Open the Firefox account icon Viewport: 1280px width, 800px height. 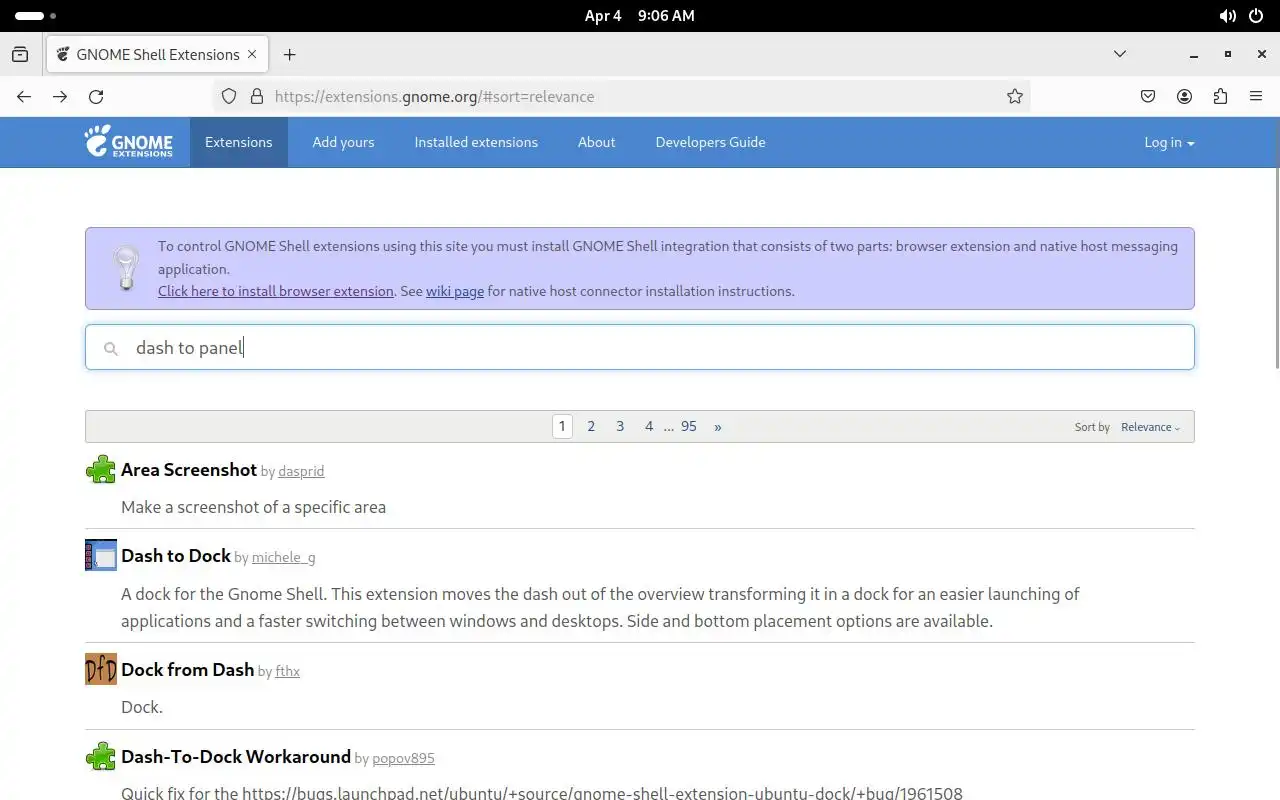(1184, 97)
